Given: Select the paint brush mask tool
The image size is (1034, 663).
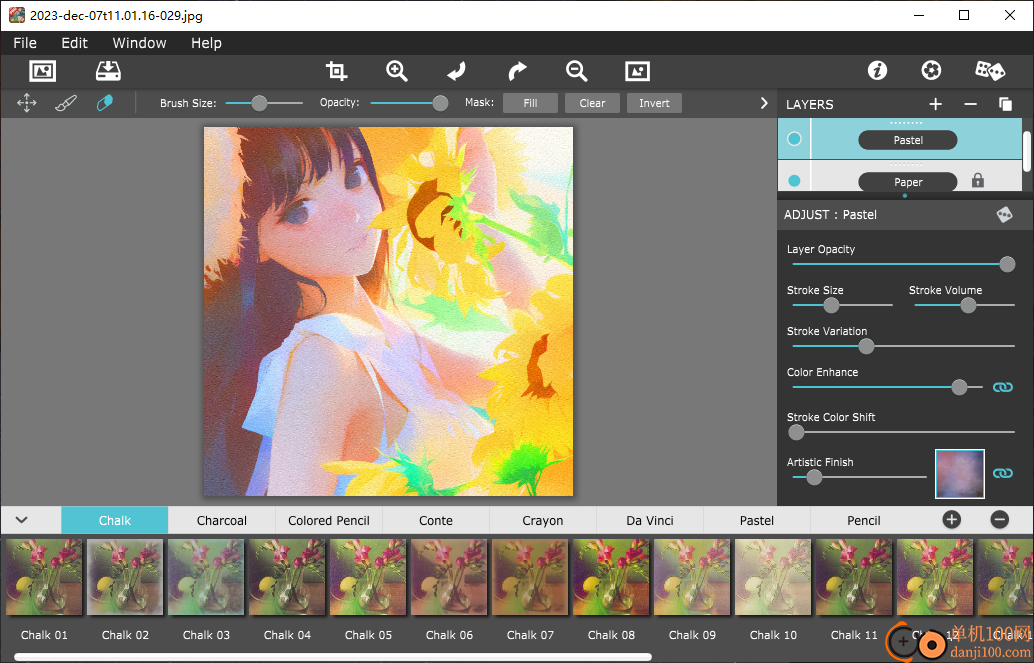Looking at the screenshot, I should [65, 103].
